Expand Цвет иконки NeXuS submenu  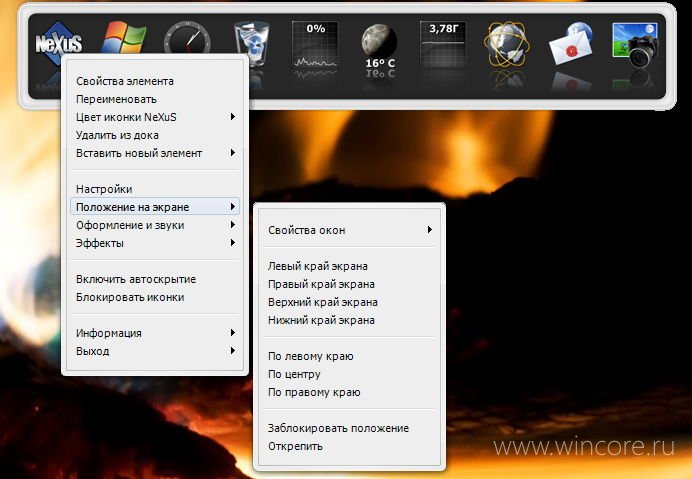click(155, 117)
